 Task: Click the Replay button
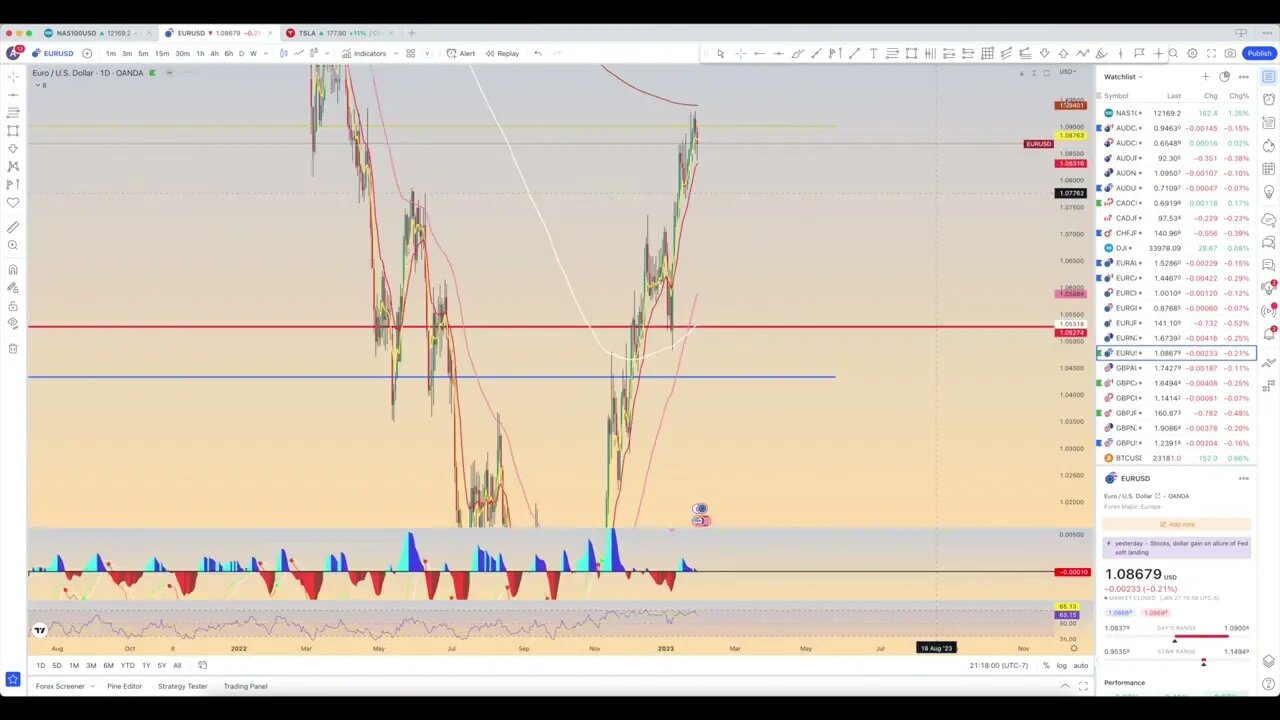(x=502, y=53)
